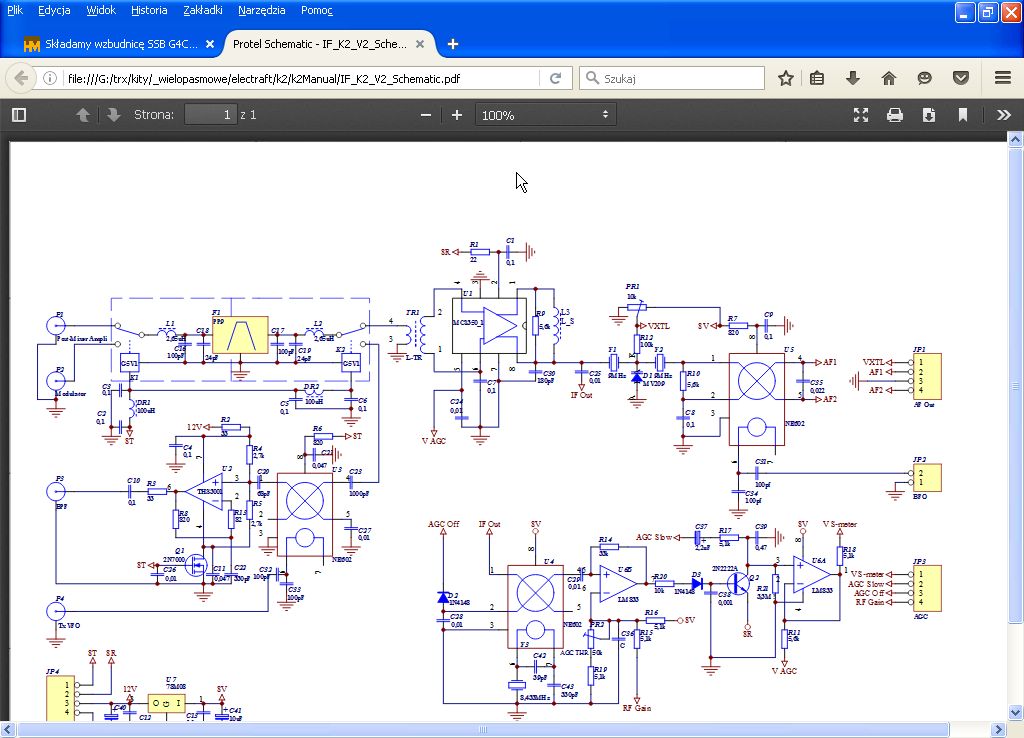Image resolution: width=1024 pixels, height=738 pixels.
Task: Zoom in on the schematic
Action: point(457,115)
